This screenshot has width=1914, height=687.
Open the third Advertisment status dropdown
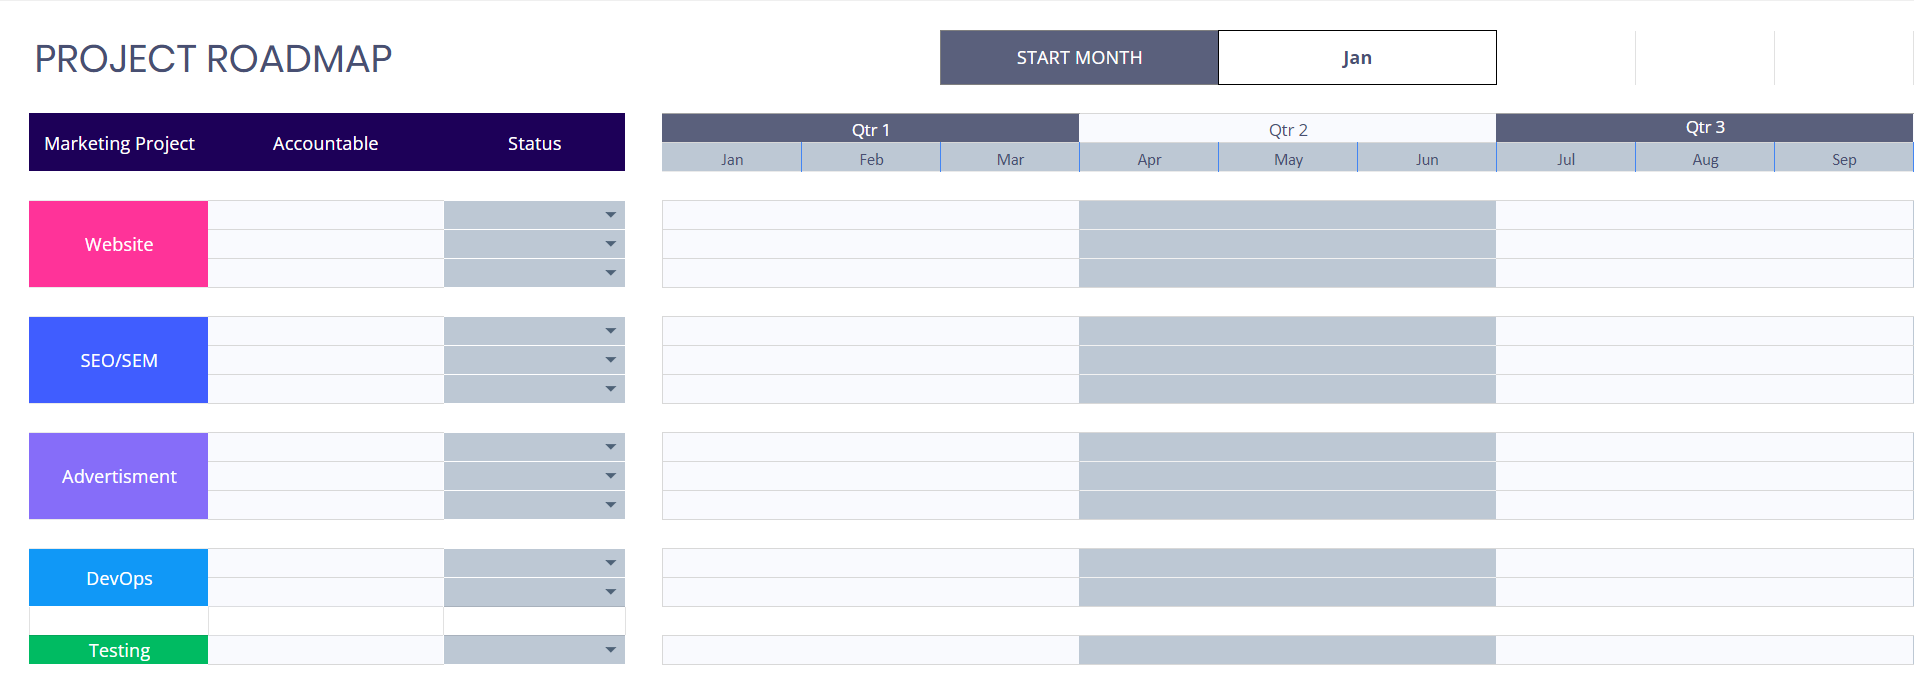point(610,504)
